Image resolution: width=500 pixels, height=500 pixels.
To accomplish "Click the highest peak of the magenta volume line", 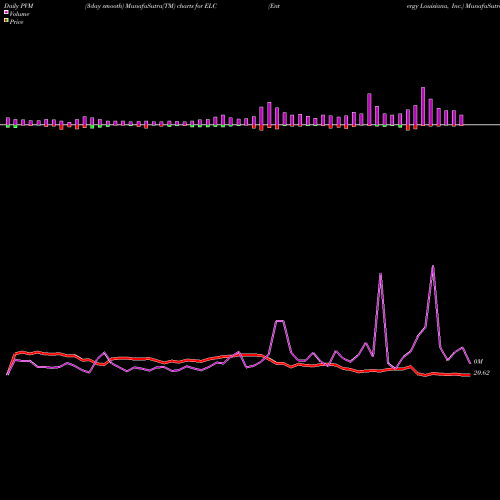I will click(433, 266).
